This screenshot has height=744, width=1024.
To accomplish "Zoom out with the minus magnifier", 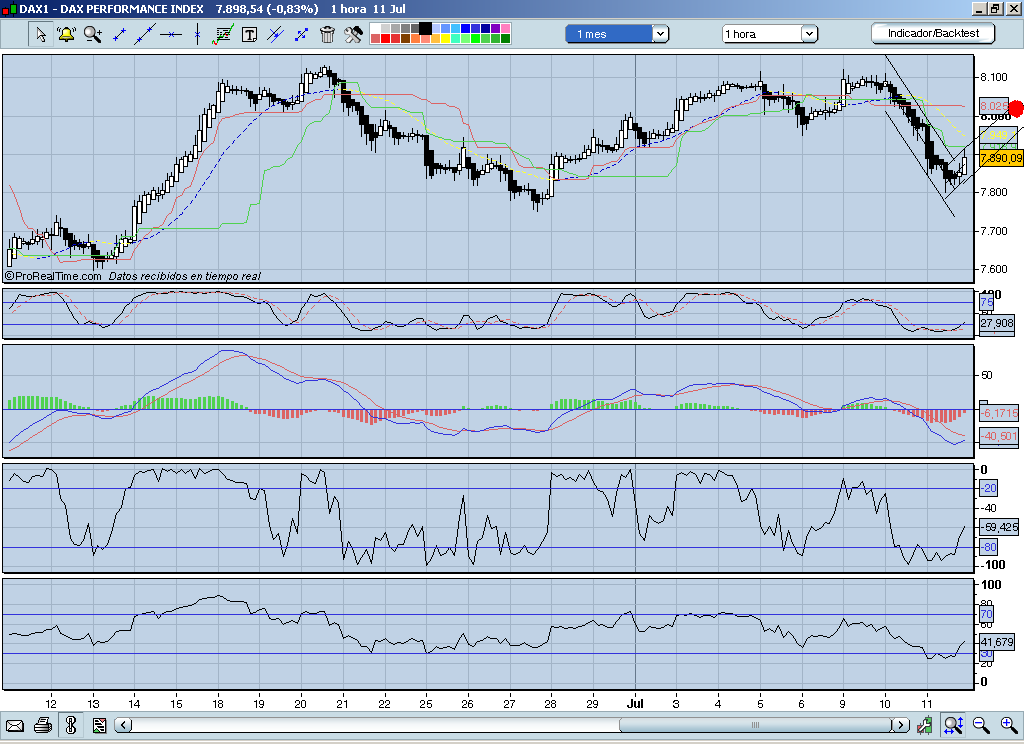I will 978,726.
